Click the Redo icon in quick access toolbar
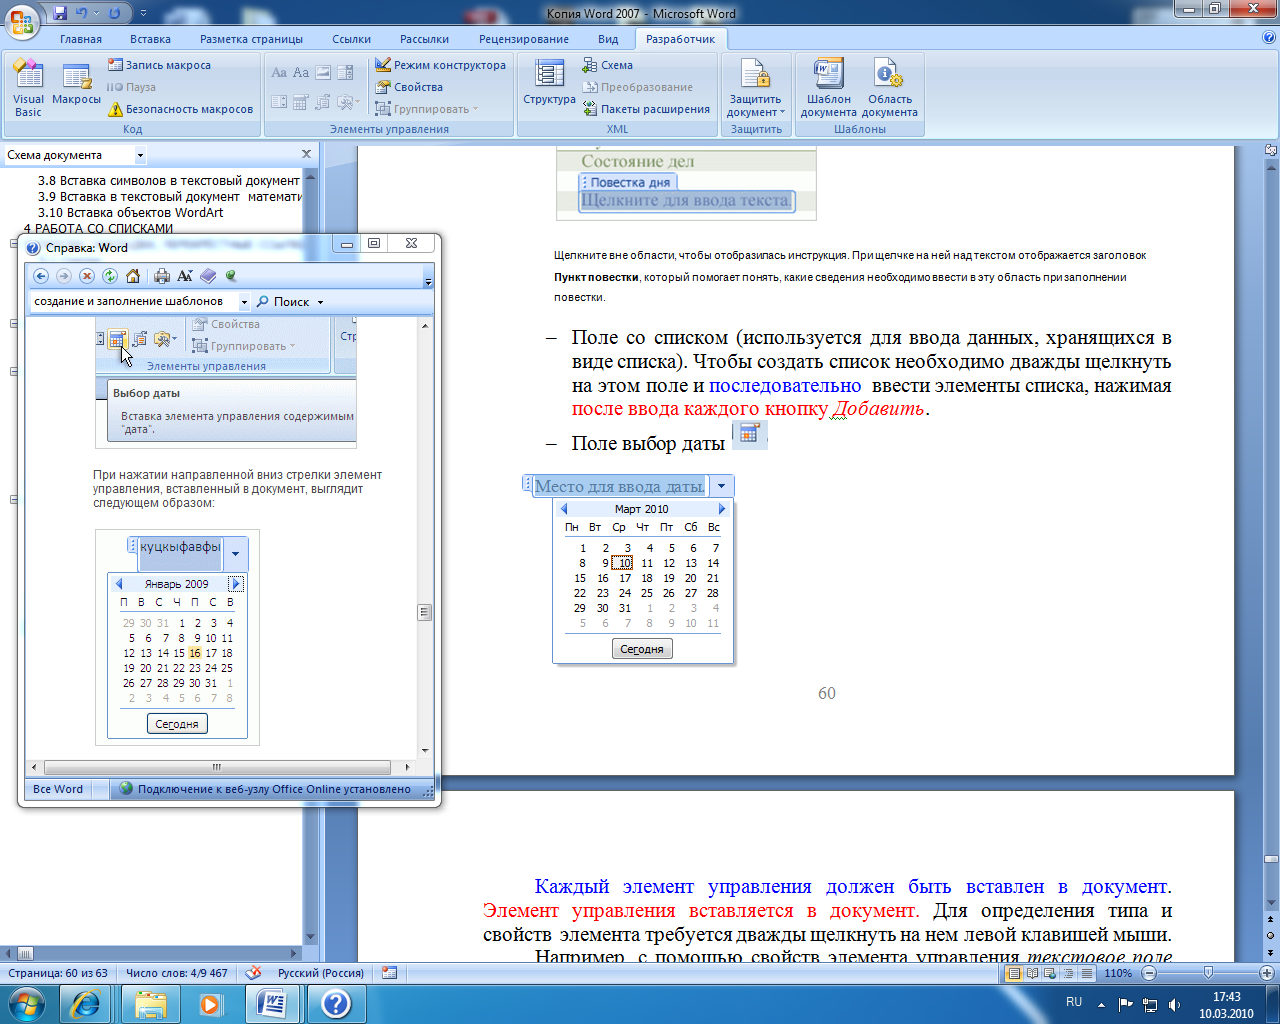Screen dimensions: 1280x1024 point(115,13)
